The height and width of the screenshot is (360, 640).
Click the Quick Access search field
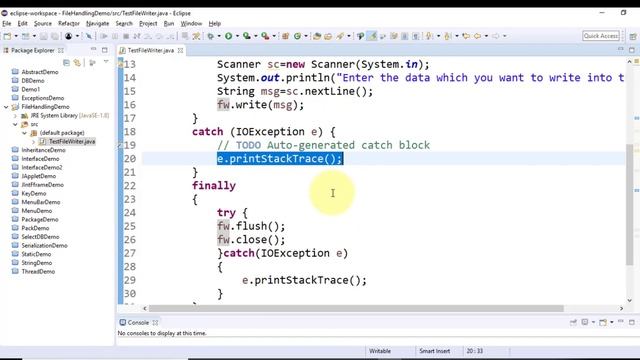601,36
